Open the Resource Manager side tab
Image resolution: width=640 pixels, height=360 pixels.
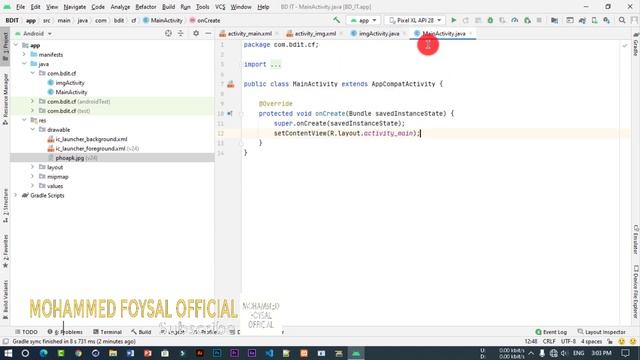(5, 99)
